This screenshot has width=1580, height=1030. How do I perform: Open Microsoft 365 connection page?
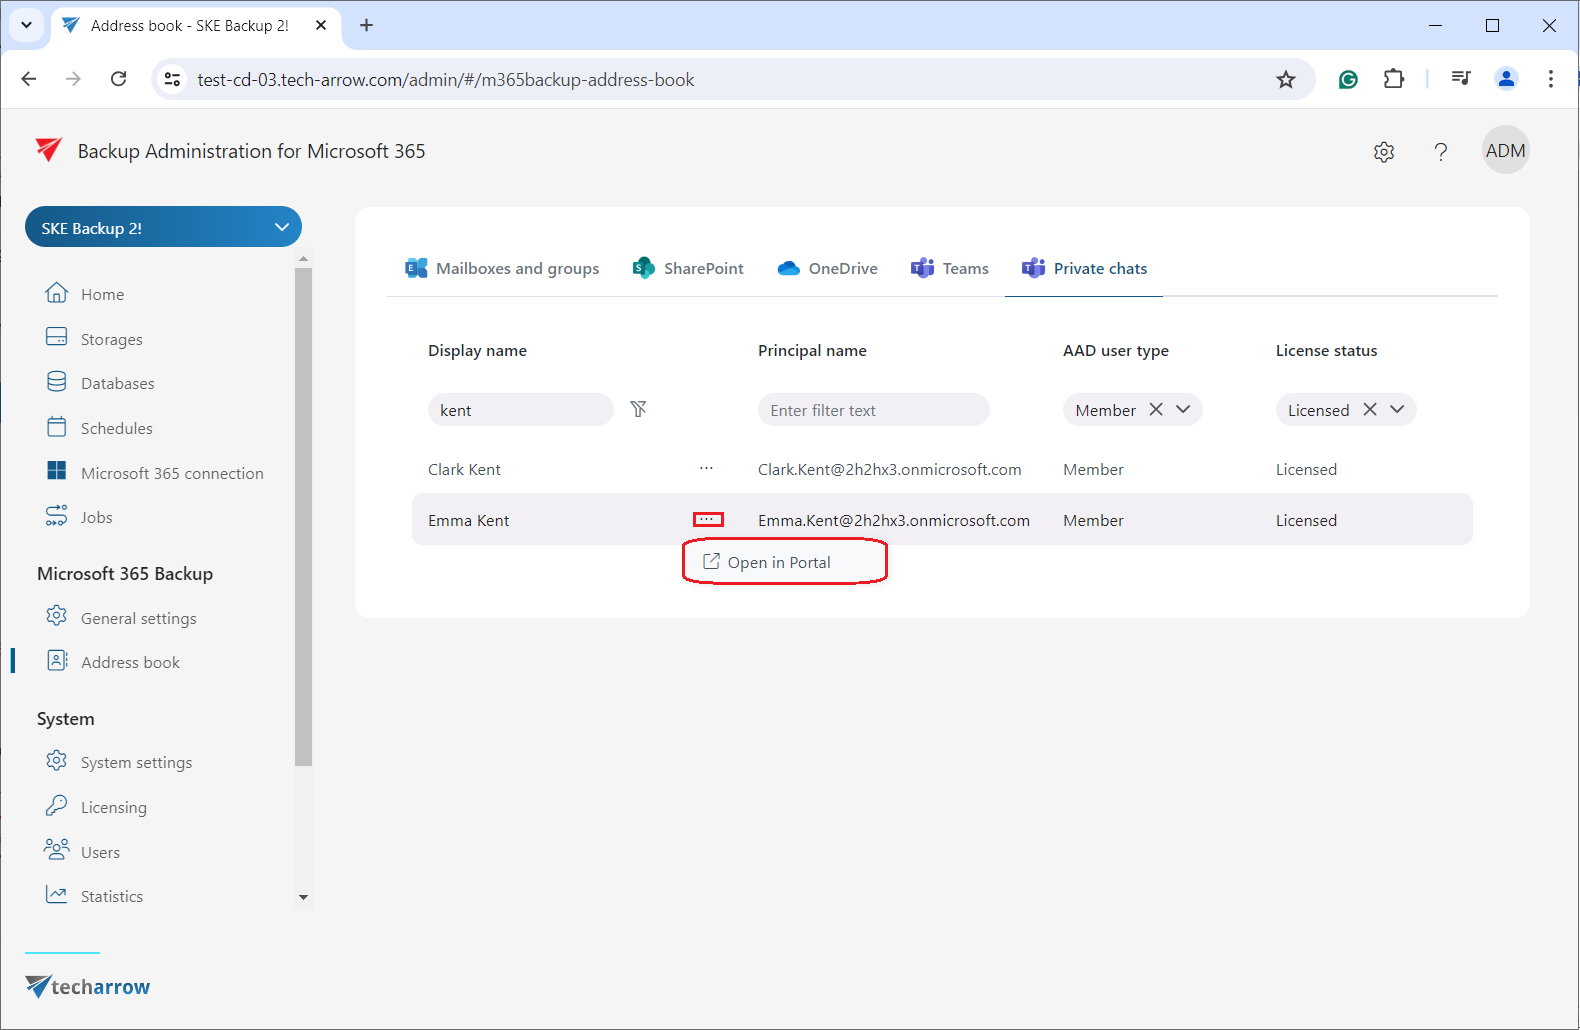(x=172, y=473)
